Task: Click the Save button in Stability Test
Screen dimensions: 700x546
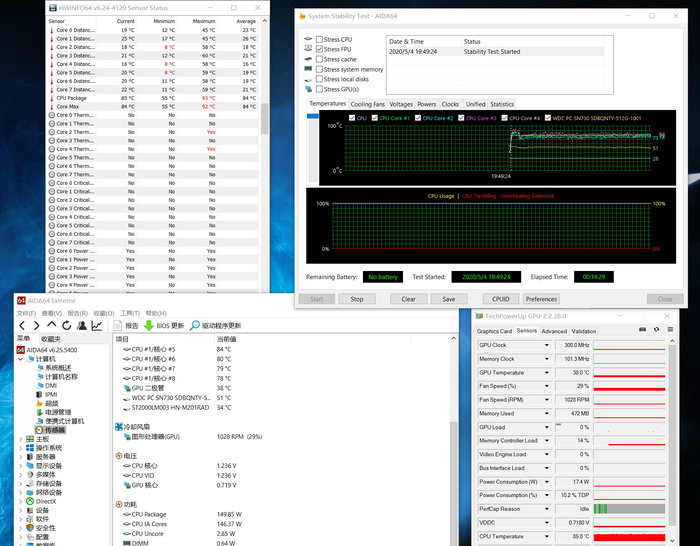Action: click(449, 299)
